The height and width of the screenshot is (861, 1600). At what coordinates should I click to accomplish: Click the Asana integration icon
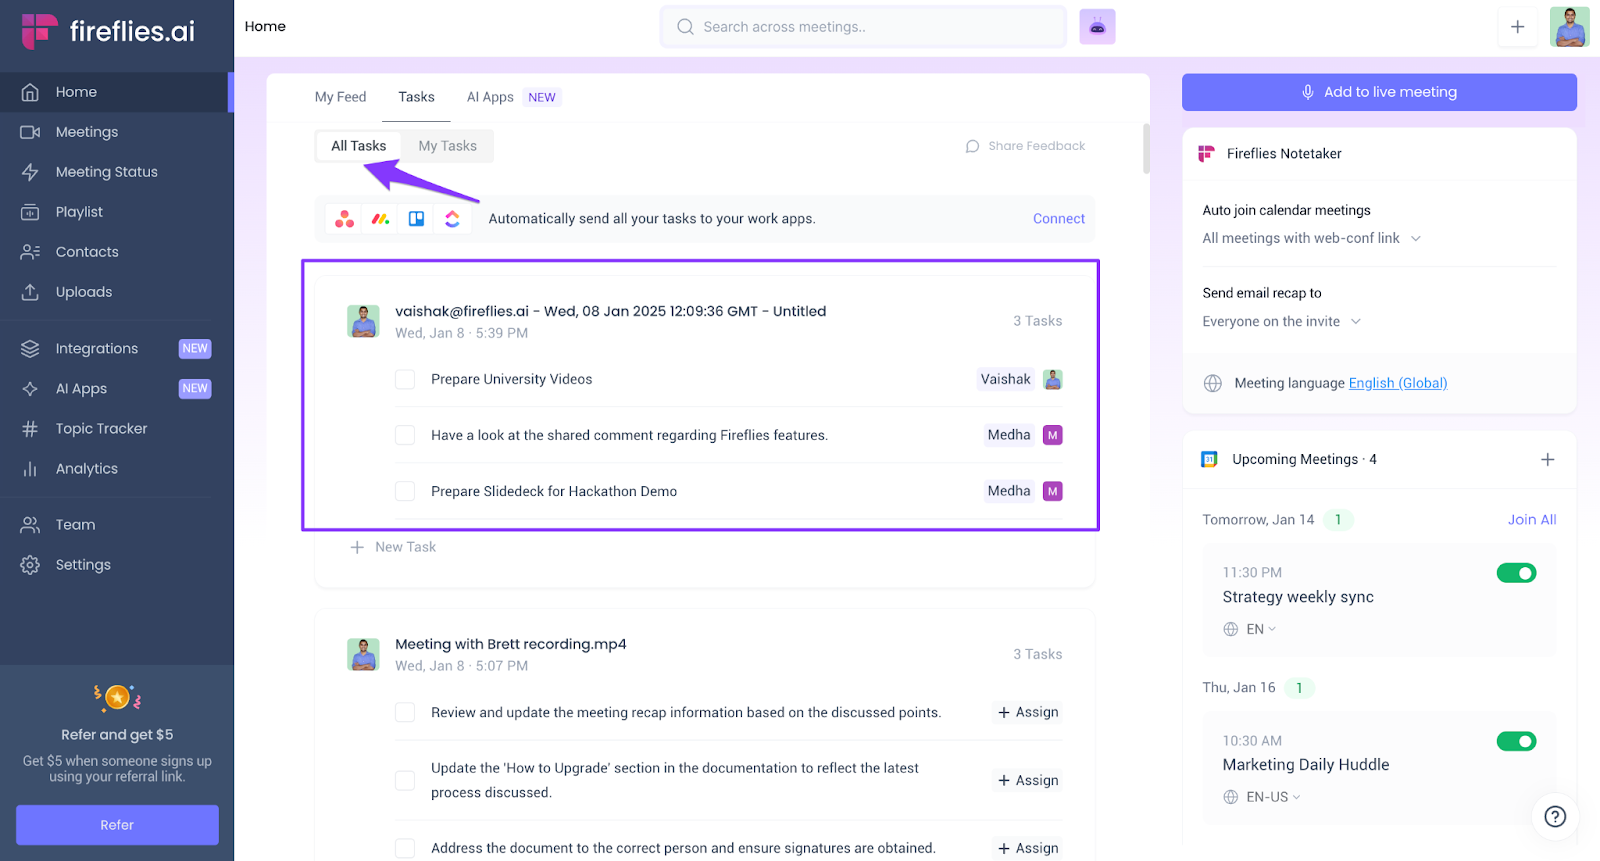(x=344, y=219)
